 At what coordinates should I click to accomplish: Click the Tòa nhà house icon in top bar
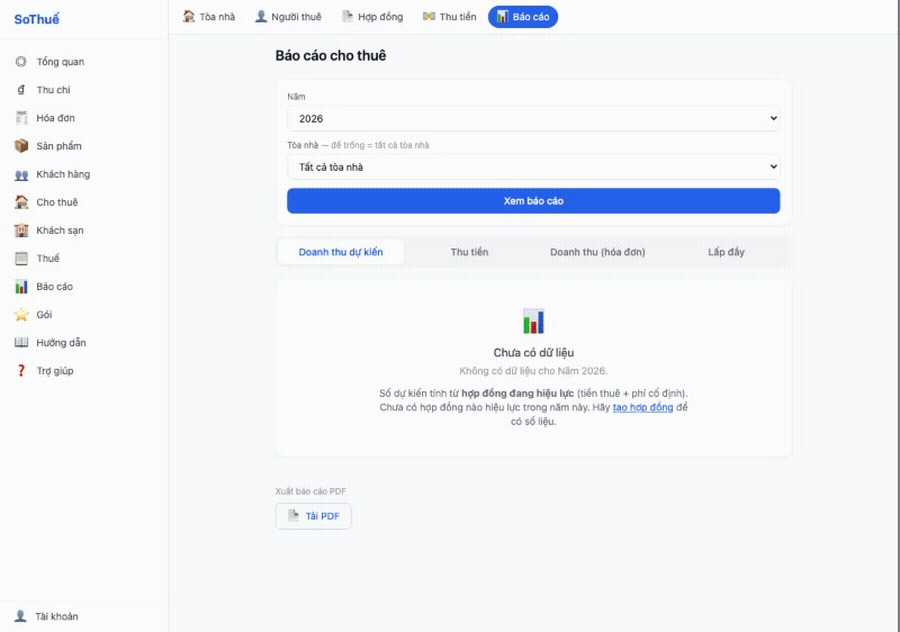click(189, 16)
